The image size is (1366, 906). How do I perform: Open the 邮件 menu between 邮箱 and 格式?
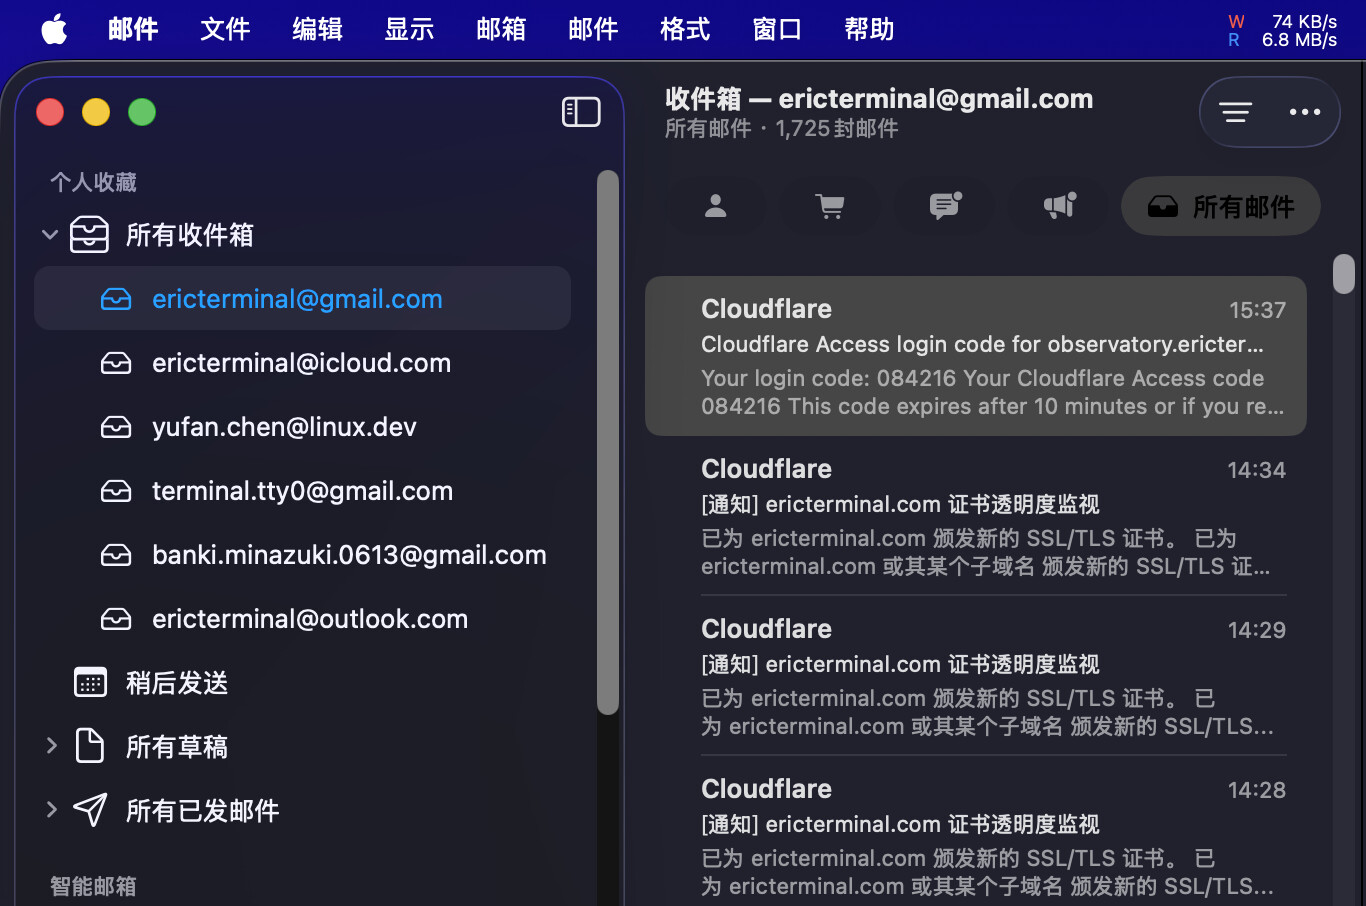pos(593,29)
